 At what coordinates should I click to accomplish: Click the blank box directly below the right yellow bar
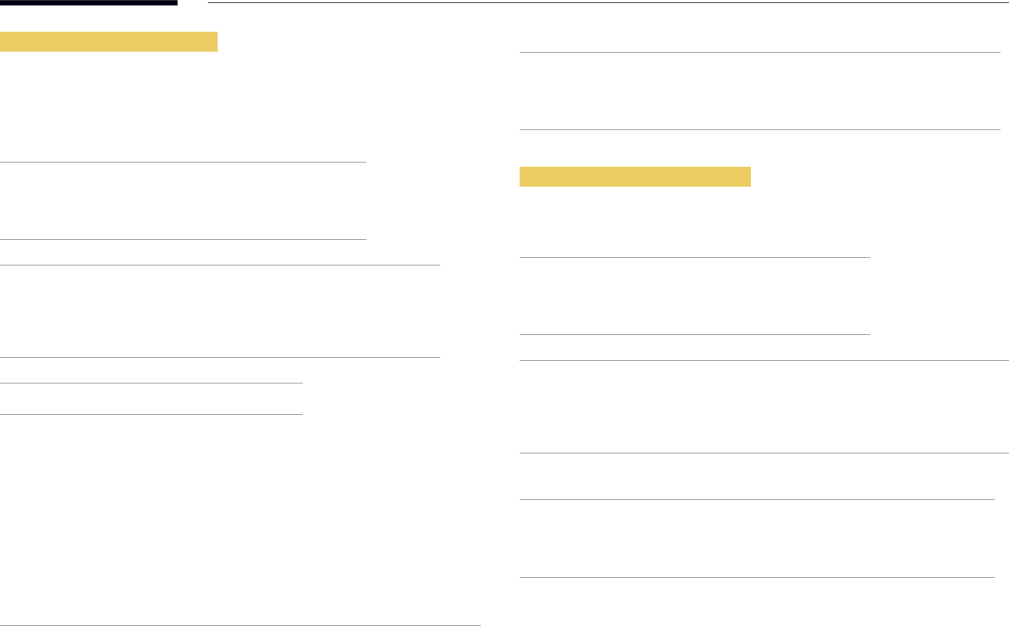tap(694, 296)
